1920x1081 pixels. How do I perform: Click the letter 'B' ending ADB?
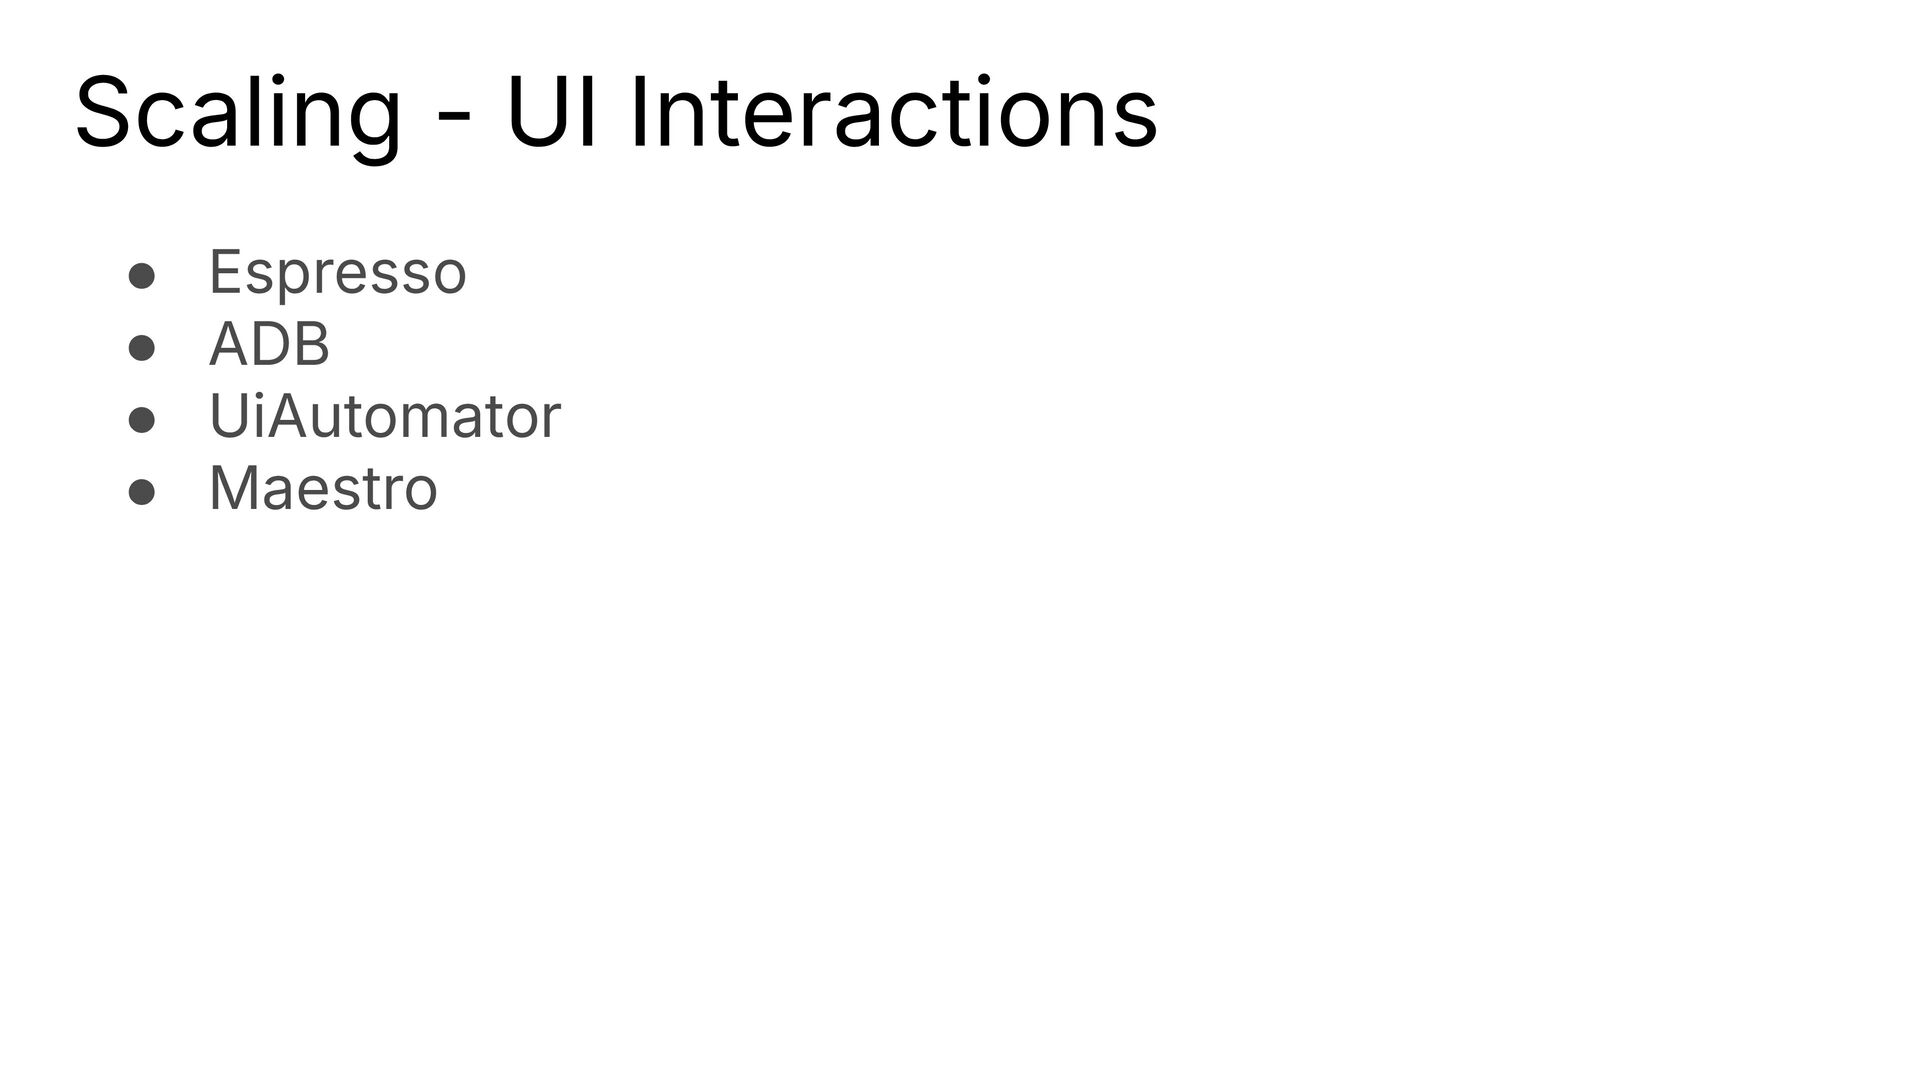[311, 344]
